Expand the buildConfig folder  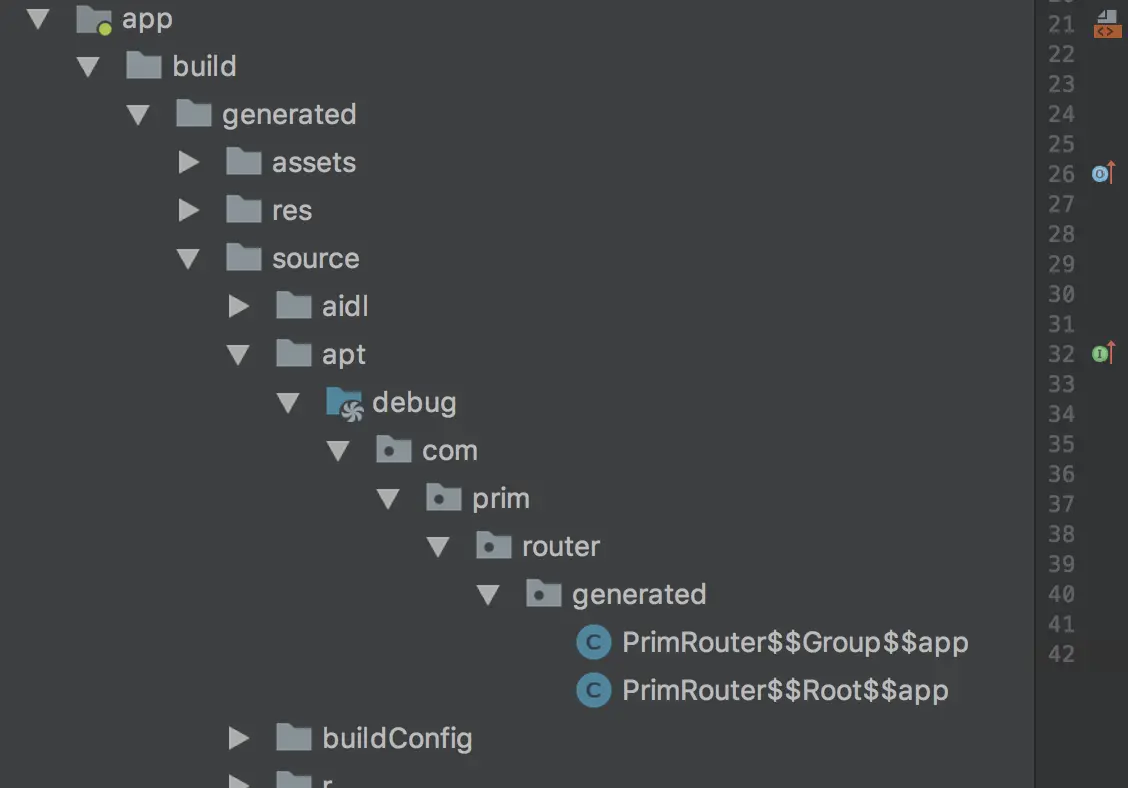point(238,738)
